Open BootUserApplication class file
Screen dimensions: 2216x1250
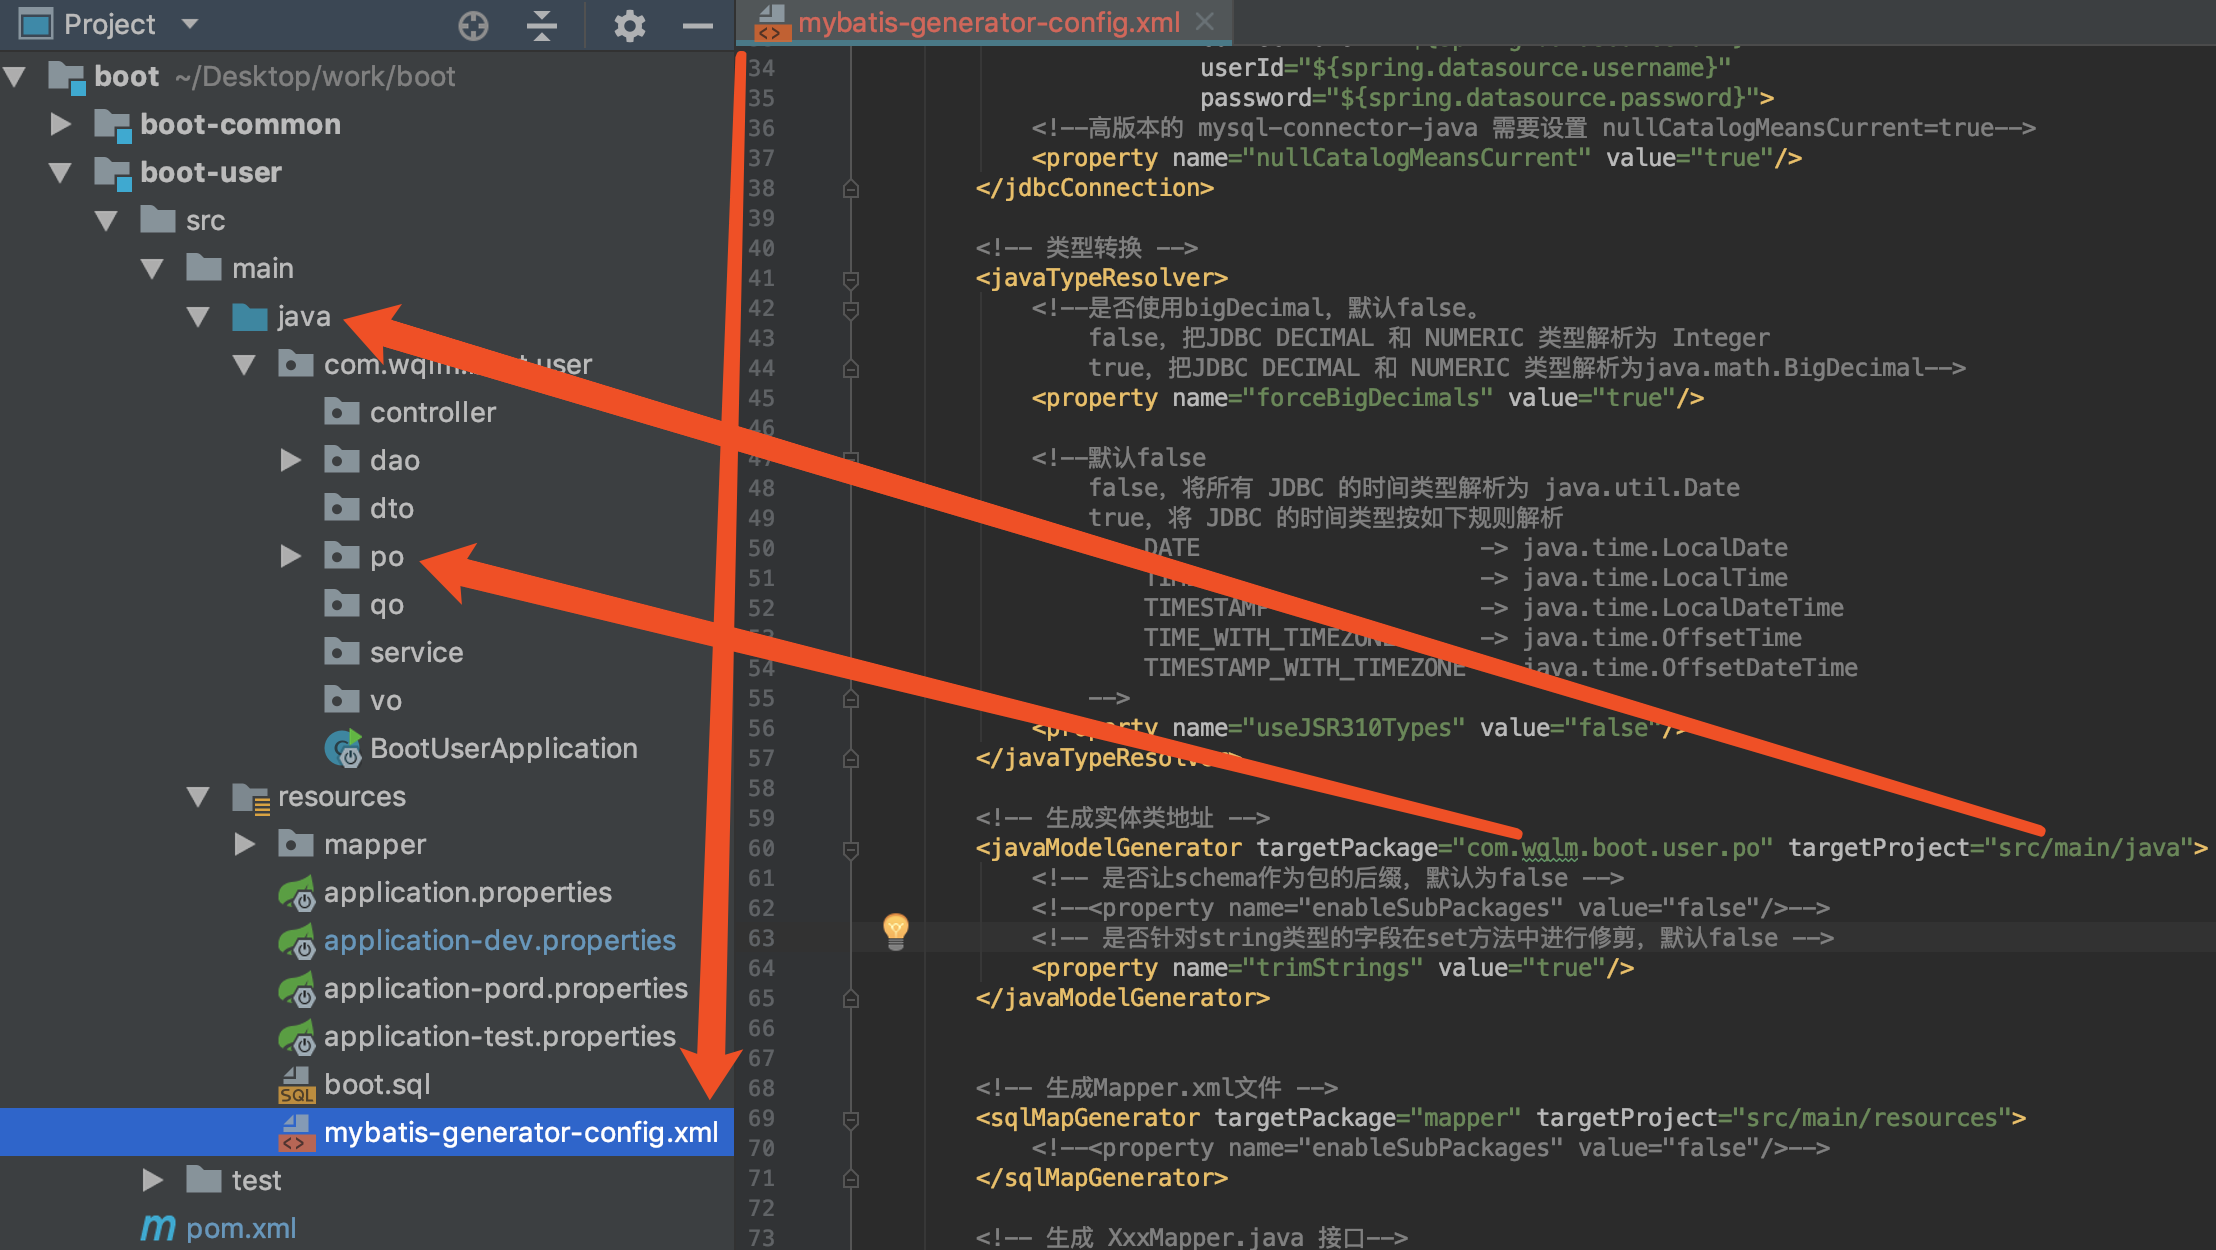(x=503, y=748)
